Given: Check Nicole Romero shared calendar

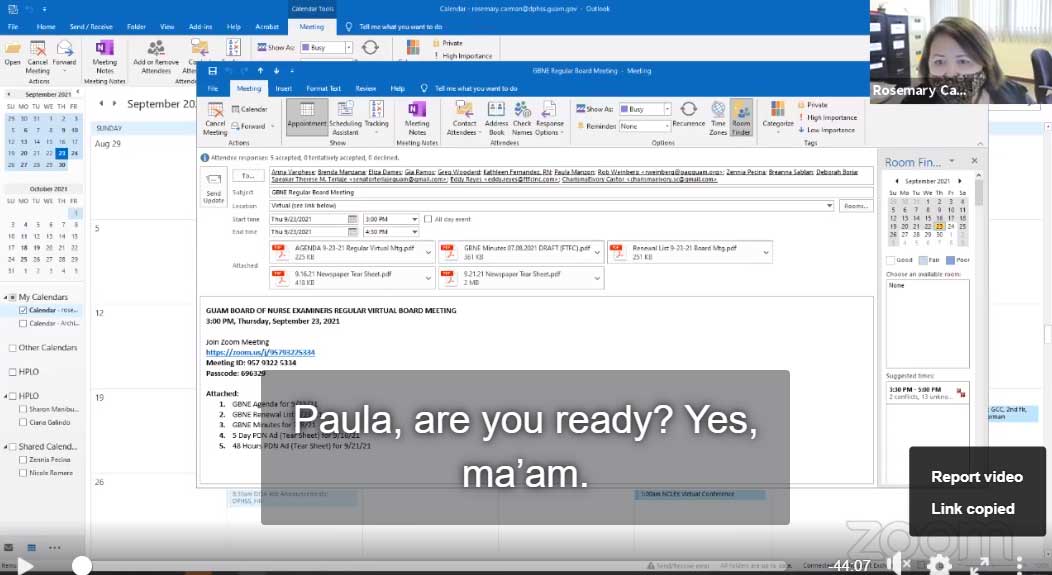Looking at the screenshot, I should coord(23,473).
